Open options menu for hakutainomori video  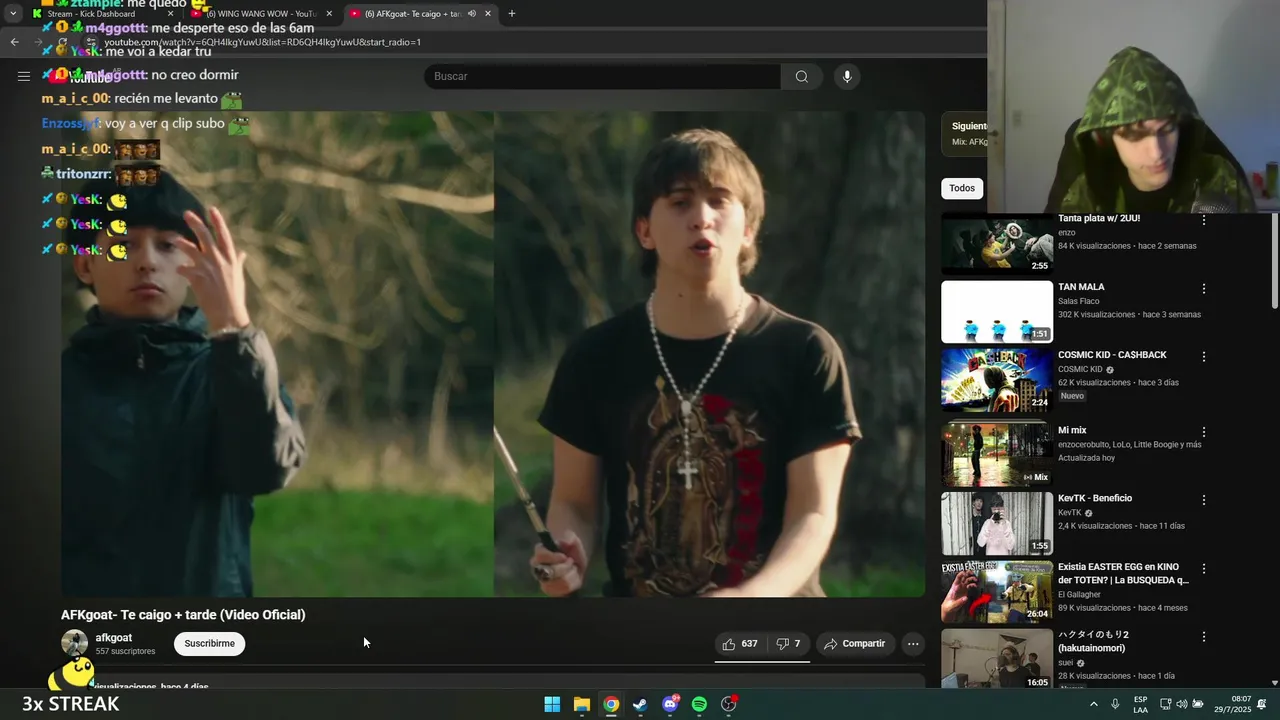click(1204, 636)
